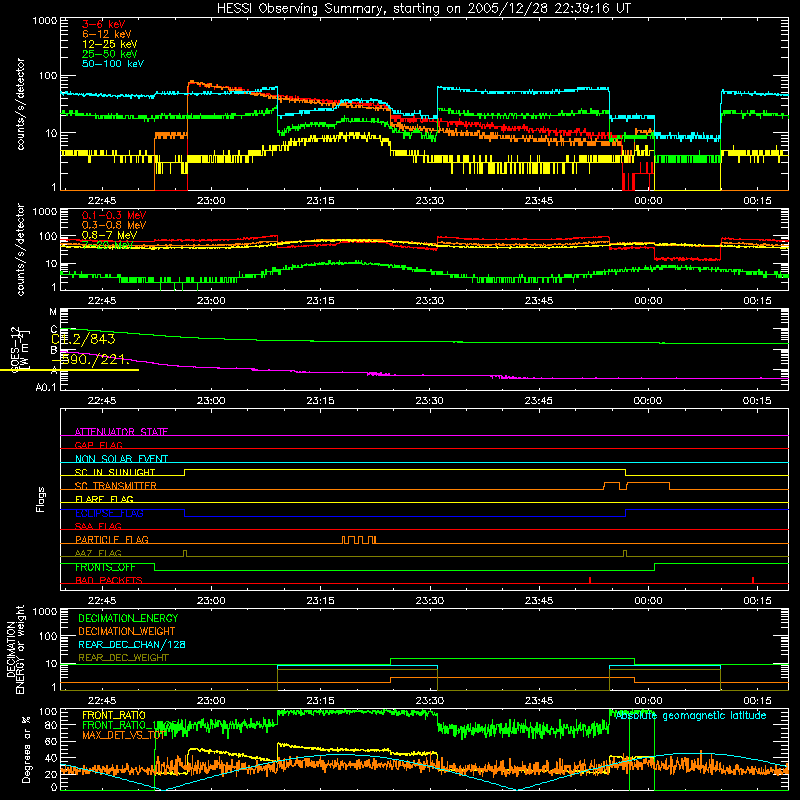Click the first BAD_PACKETS red spike before 00:00

[590, 580]
